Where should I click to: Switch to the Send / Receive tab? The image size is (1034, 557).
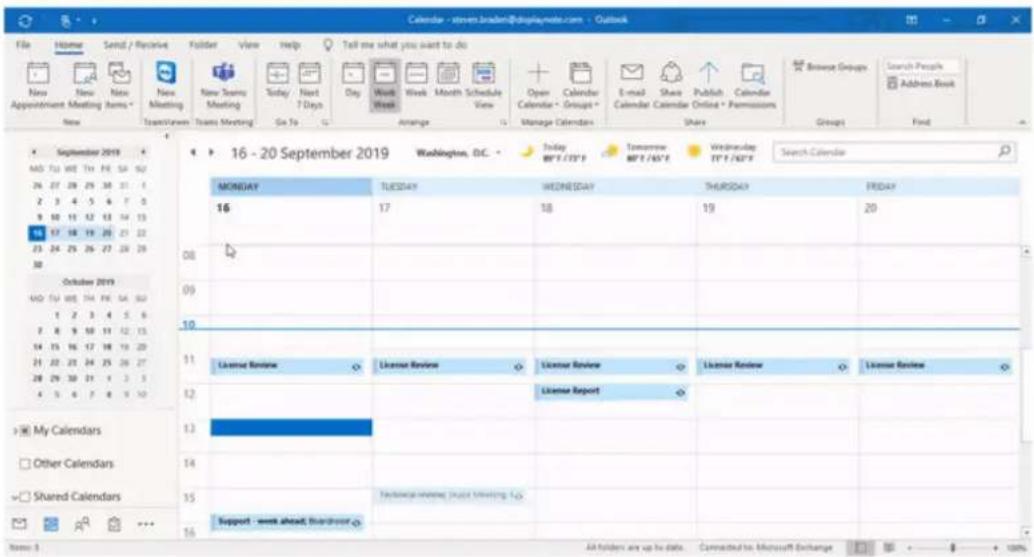point(135,45)
